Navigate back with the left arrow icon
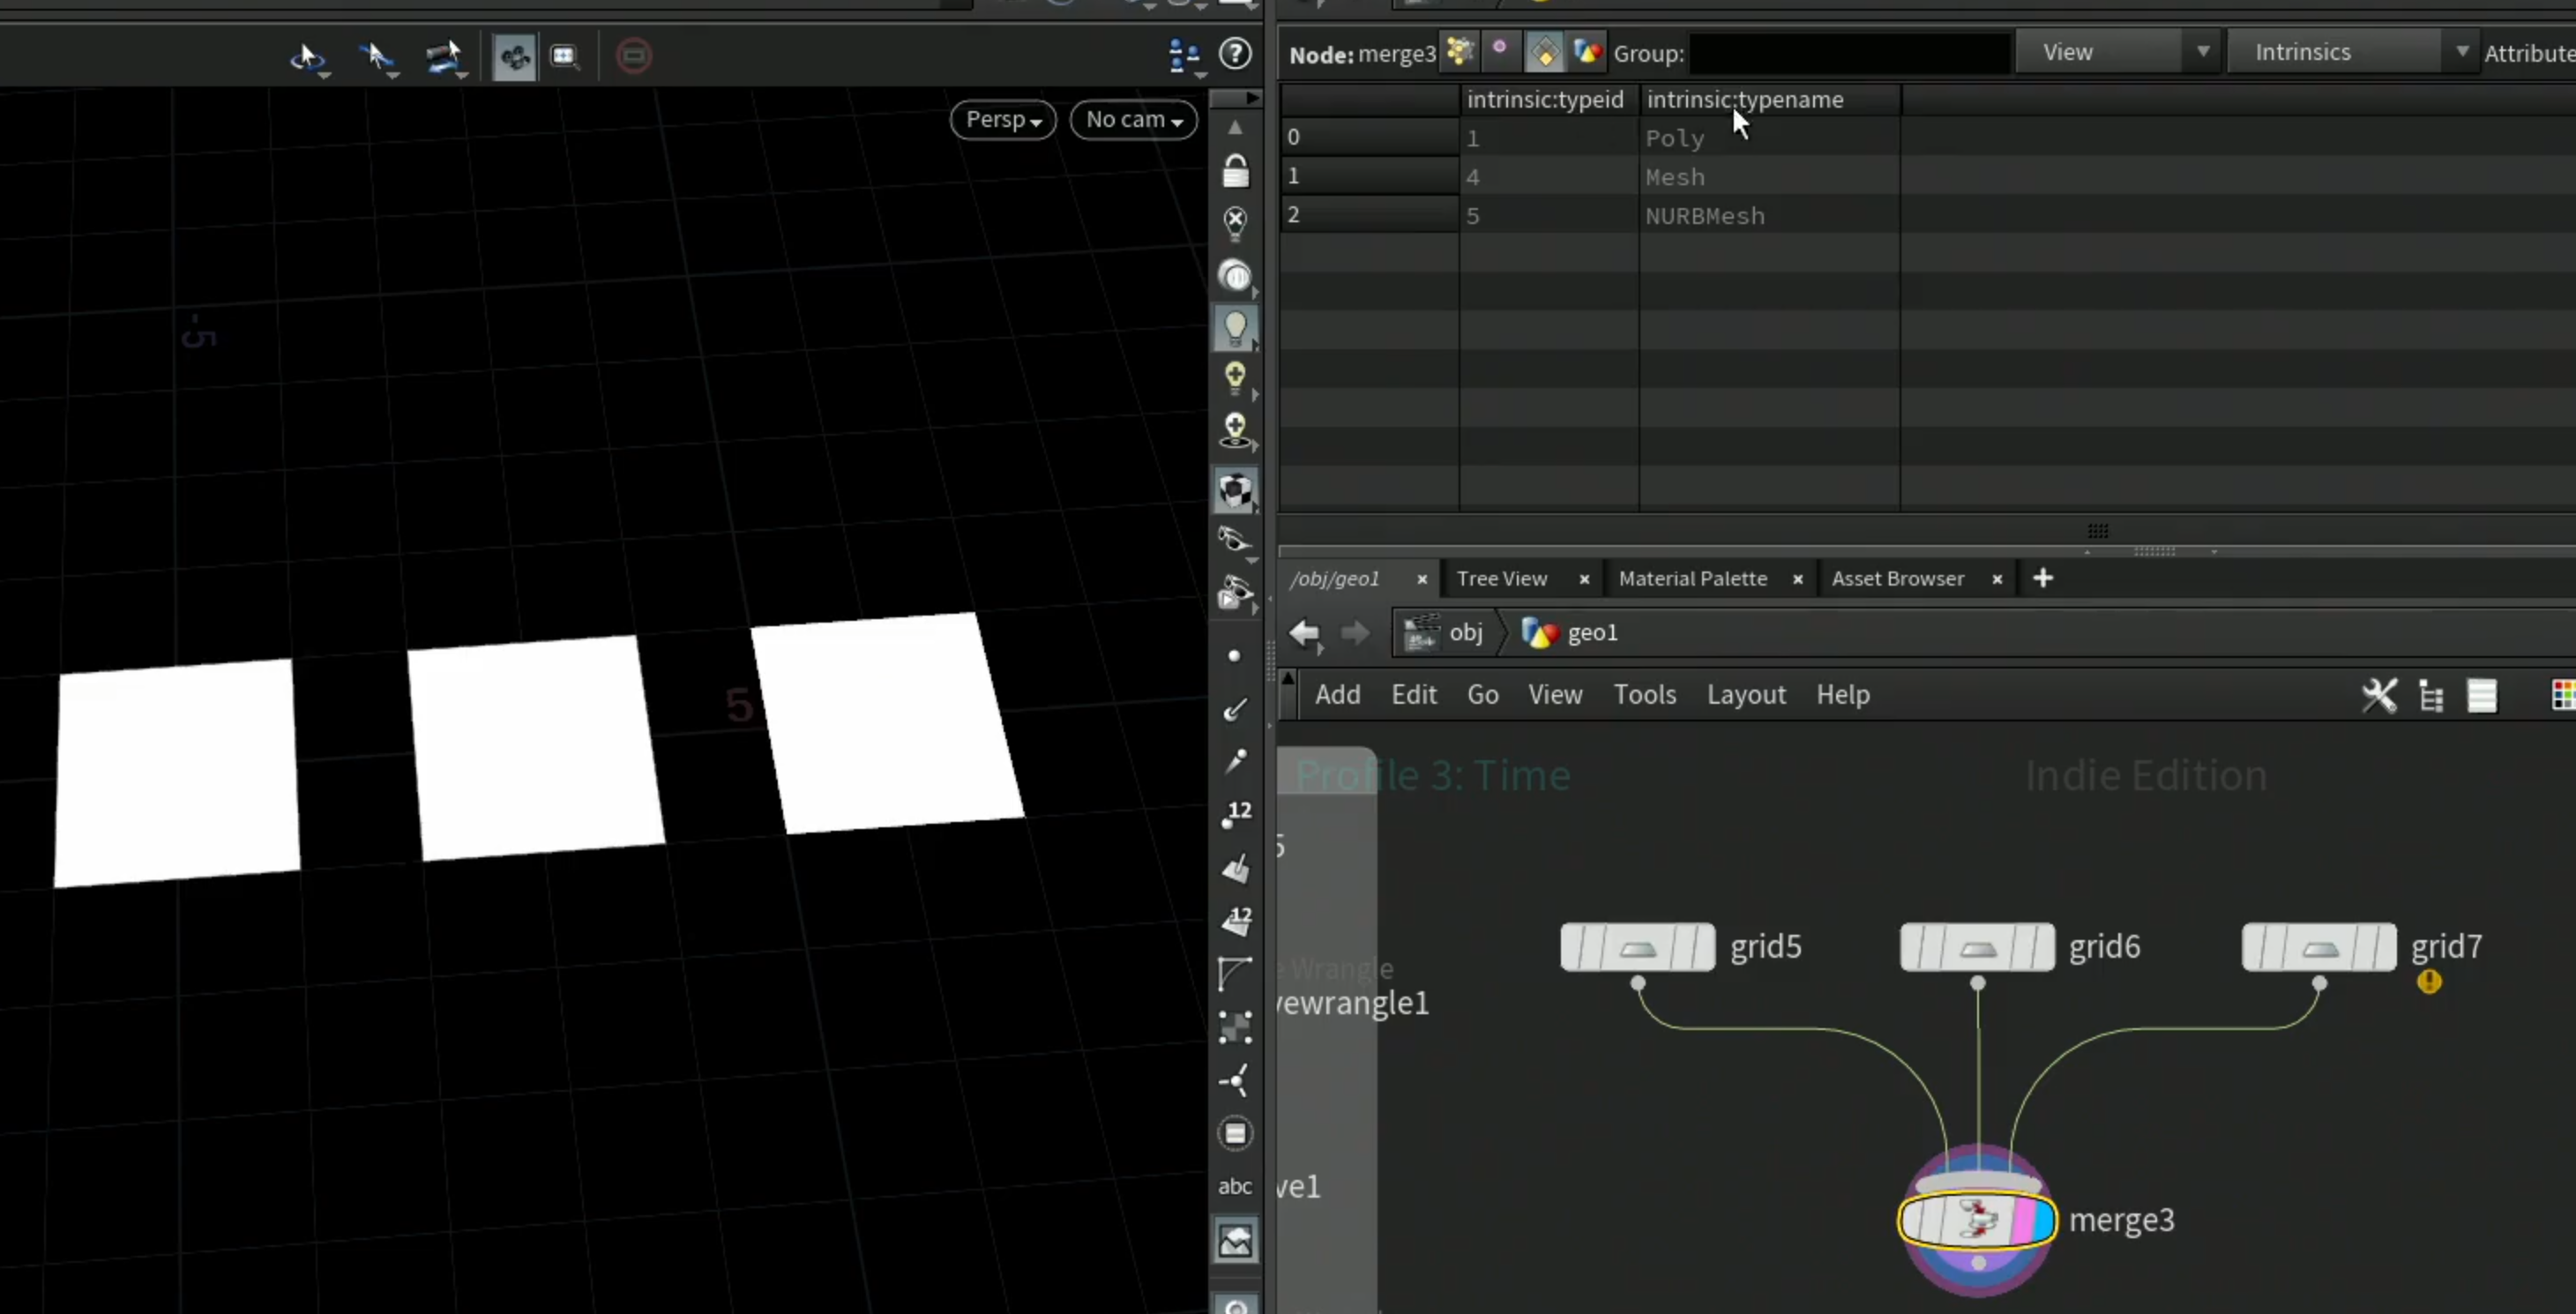Screen dimensions: 2576x1314 [1304, 633]
